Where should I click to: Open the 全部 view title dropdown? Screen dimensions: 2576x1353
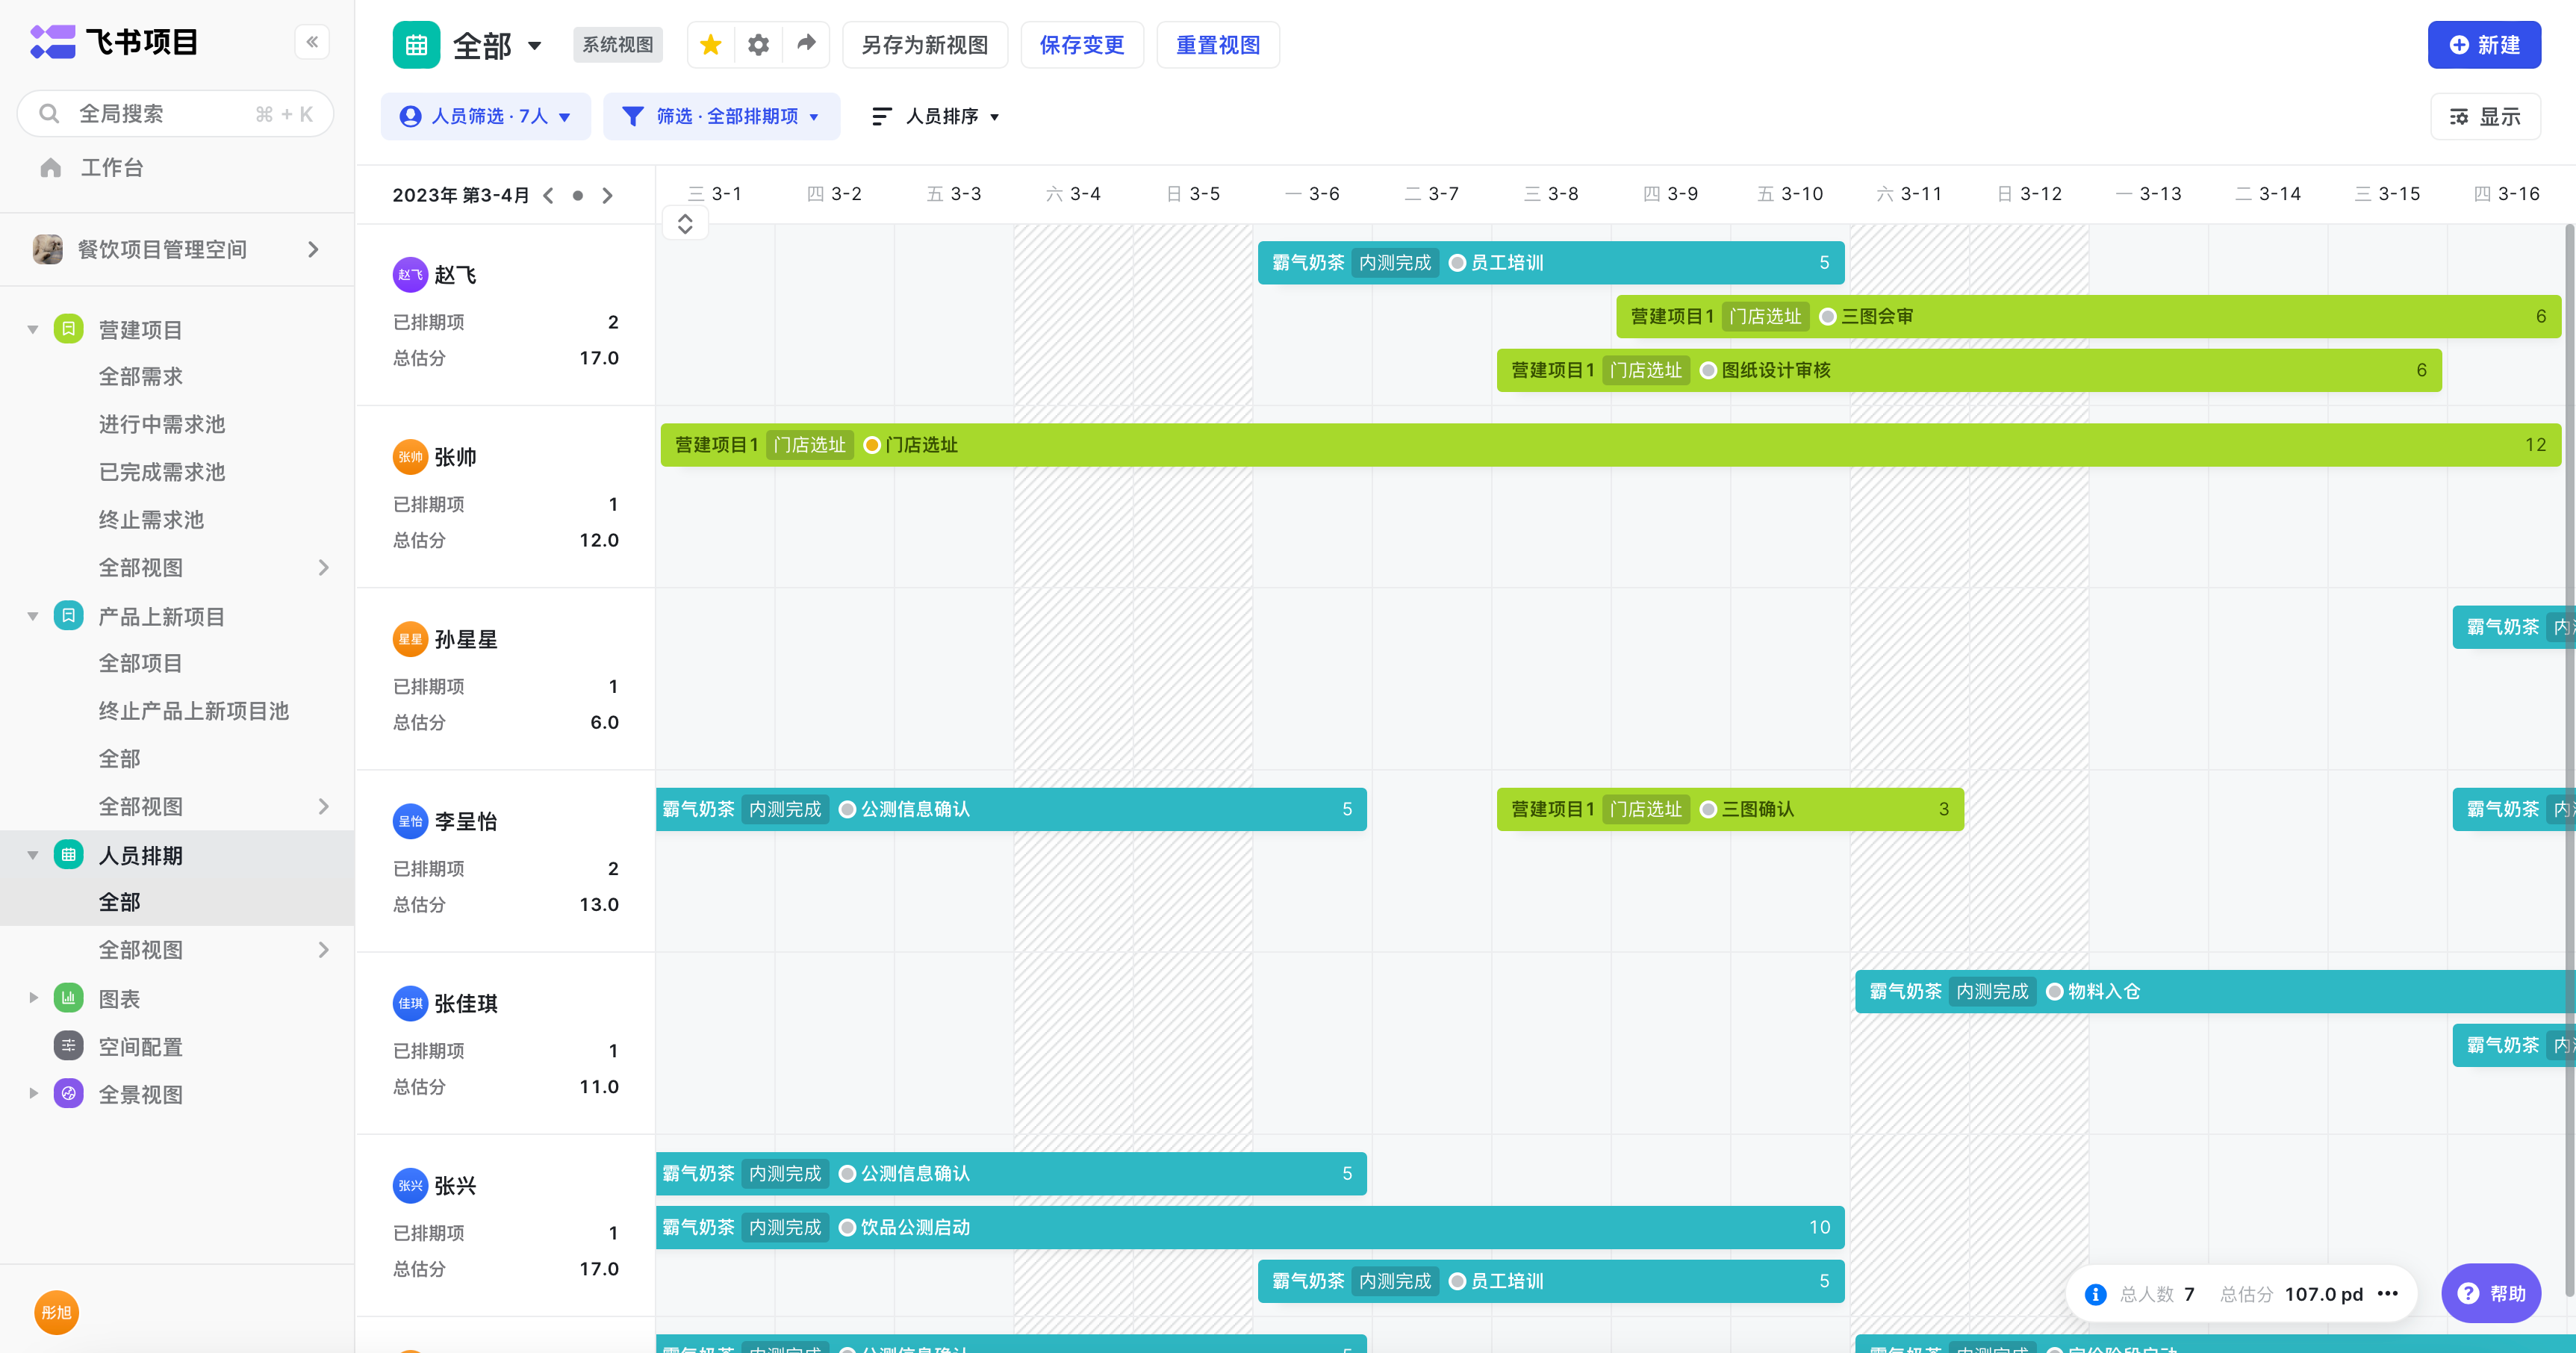534,46
